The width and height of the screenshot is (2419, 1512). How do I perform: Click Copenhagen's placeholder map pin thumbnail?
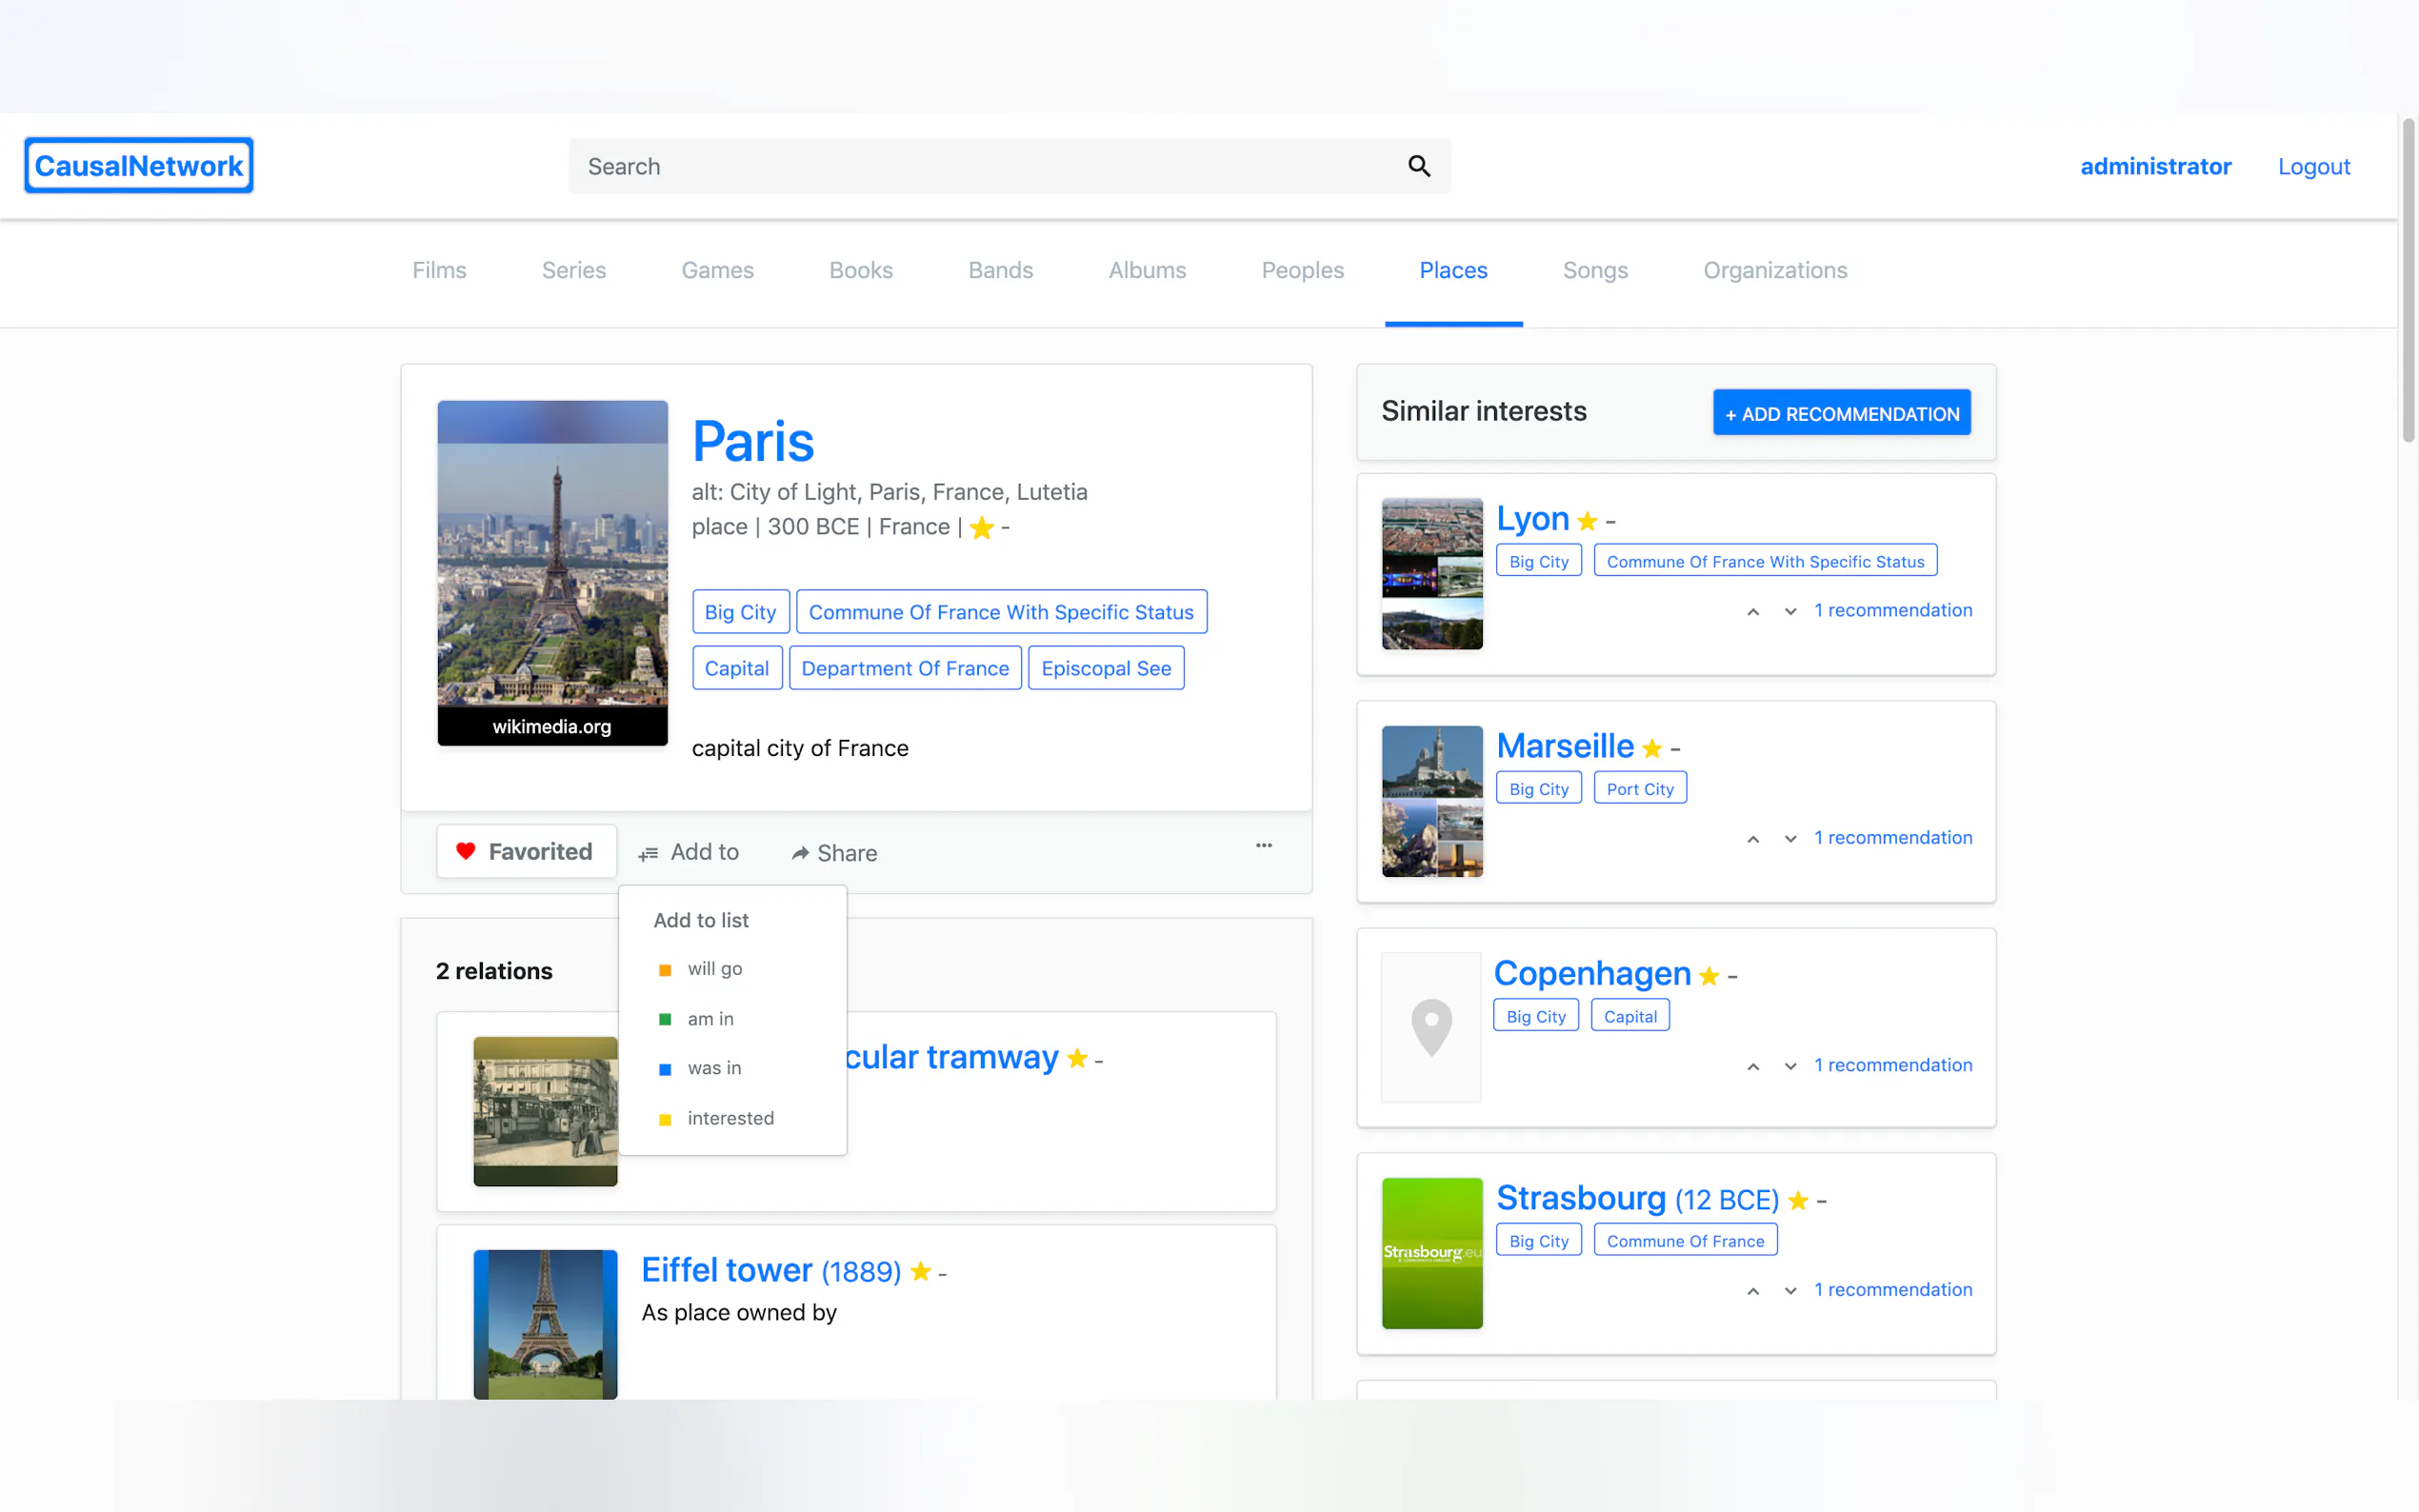pos(1430,1027)
